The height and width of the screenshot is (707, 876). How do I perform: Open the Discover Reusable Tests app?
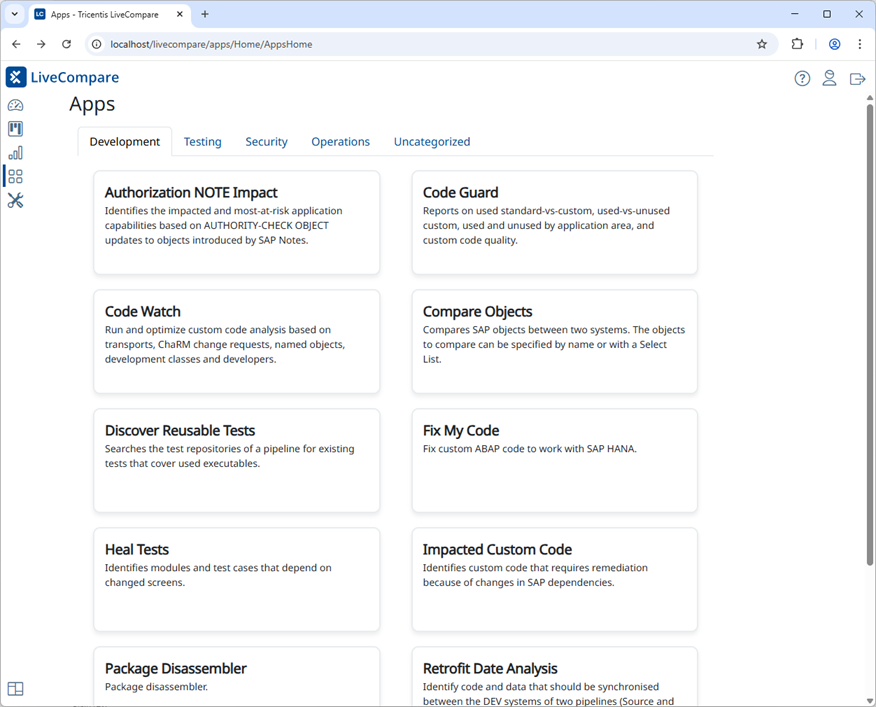click(237, 461)
